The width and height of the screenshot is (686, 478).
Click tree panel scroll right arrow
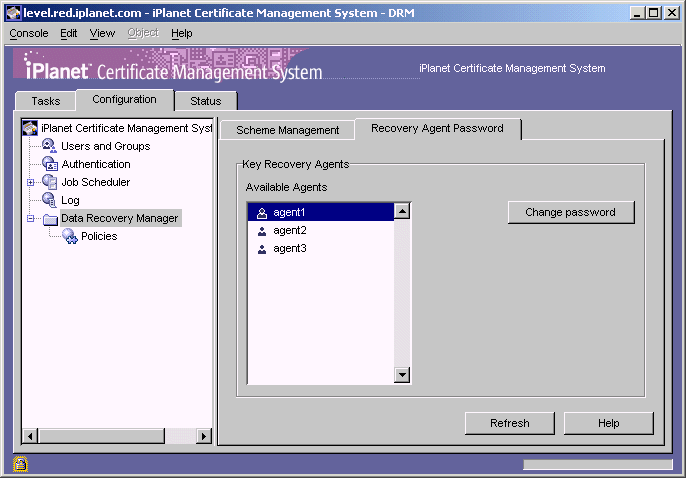coord(203,436)
